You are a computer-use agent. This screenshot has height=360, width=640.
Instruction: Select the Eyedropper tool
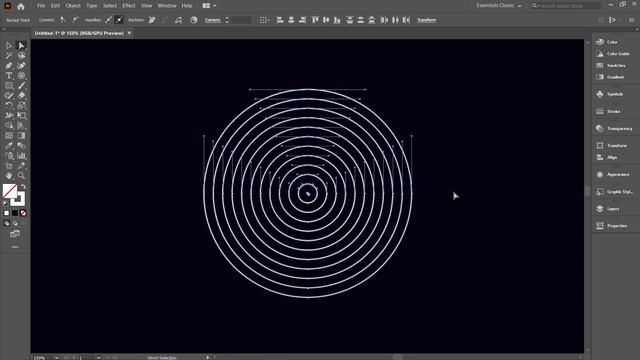9,145
